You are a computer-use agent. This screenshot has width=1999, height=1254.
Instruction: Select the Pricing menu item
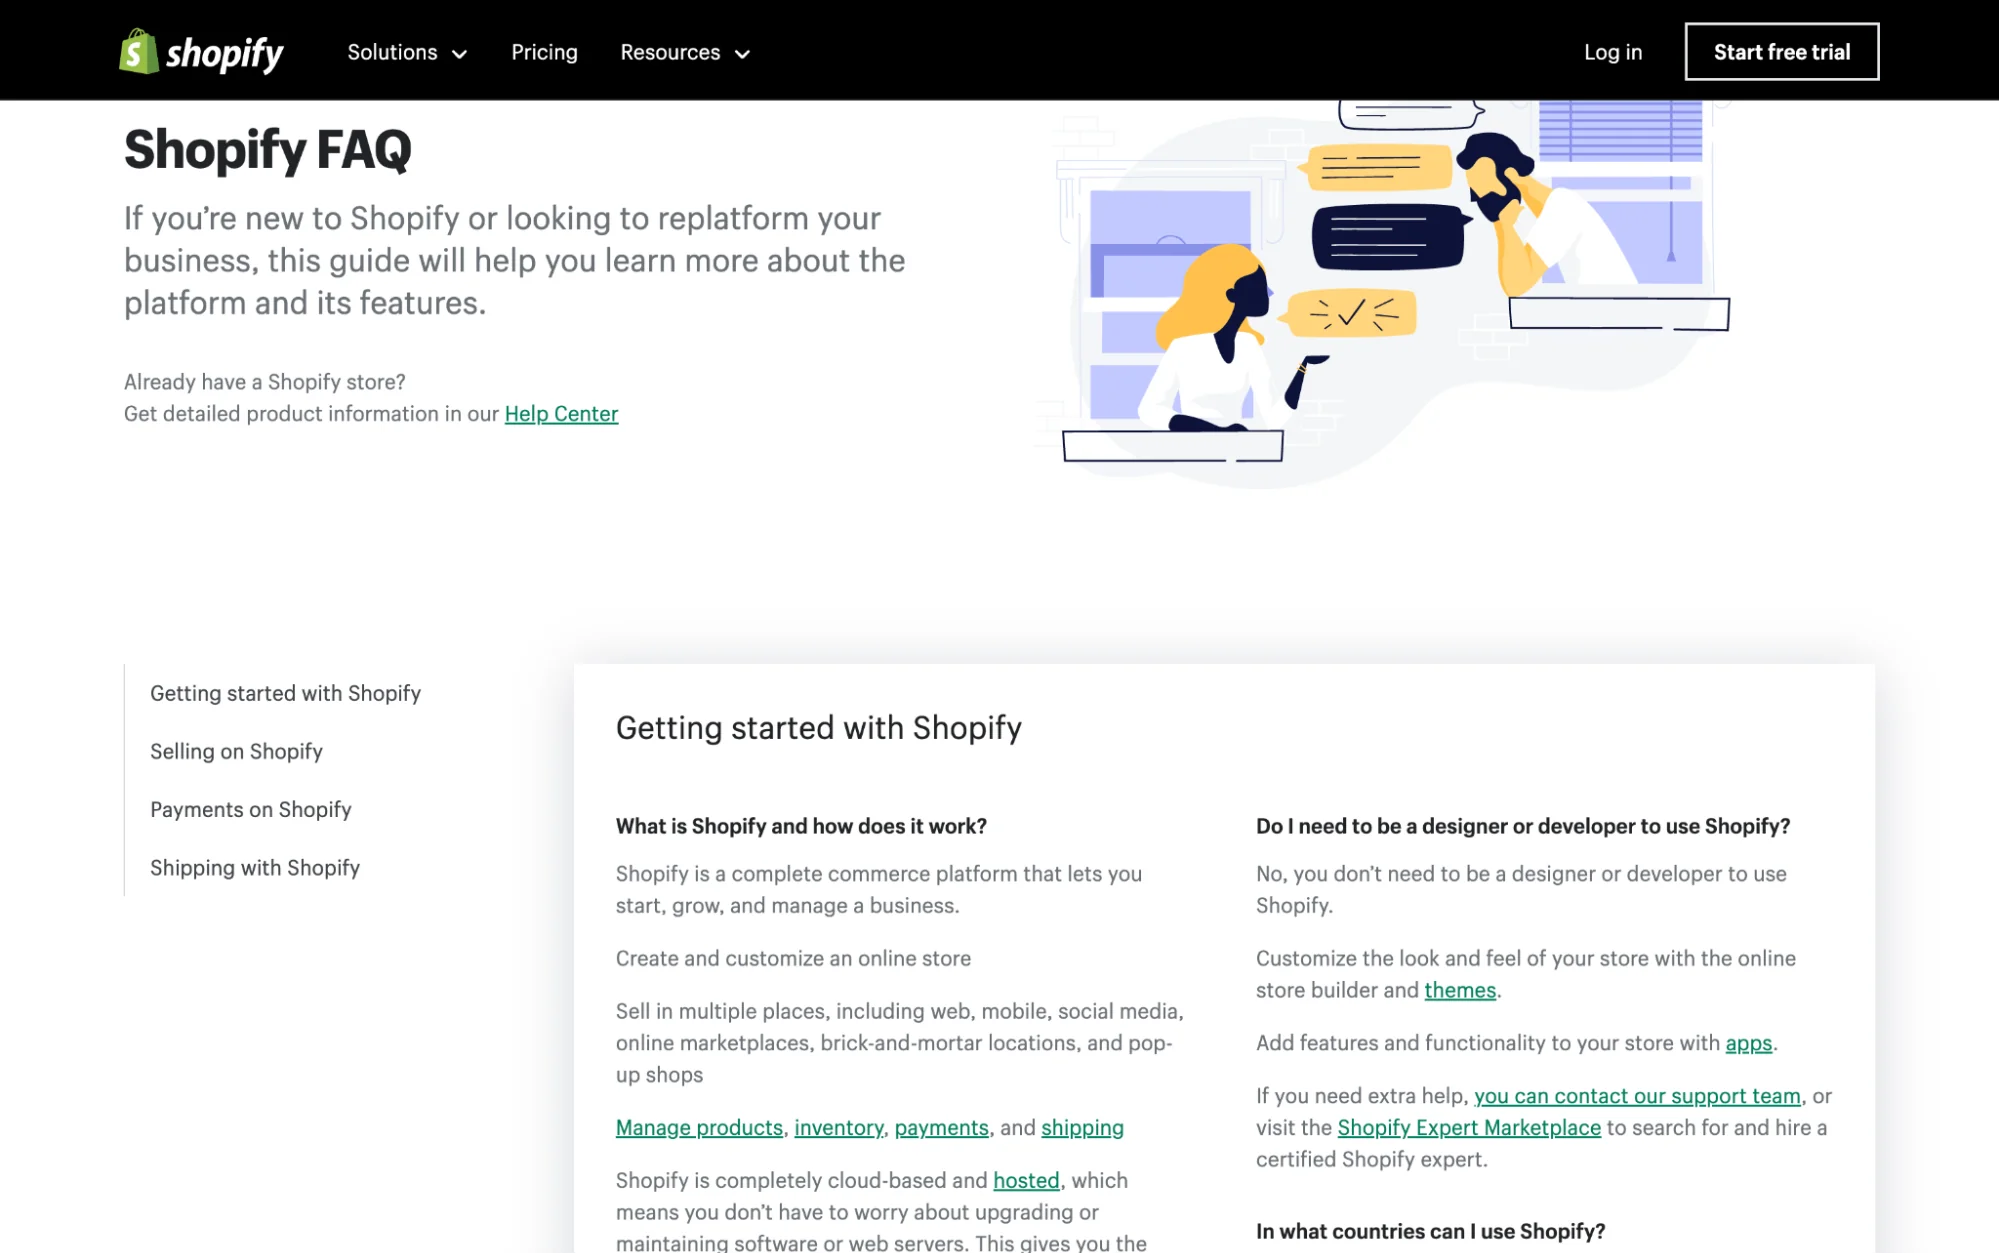pos(545,51)
